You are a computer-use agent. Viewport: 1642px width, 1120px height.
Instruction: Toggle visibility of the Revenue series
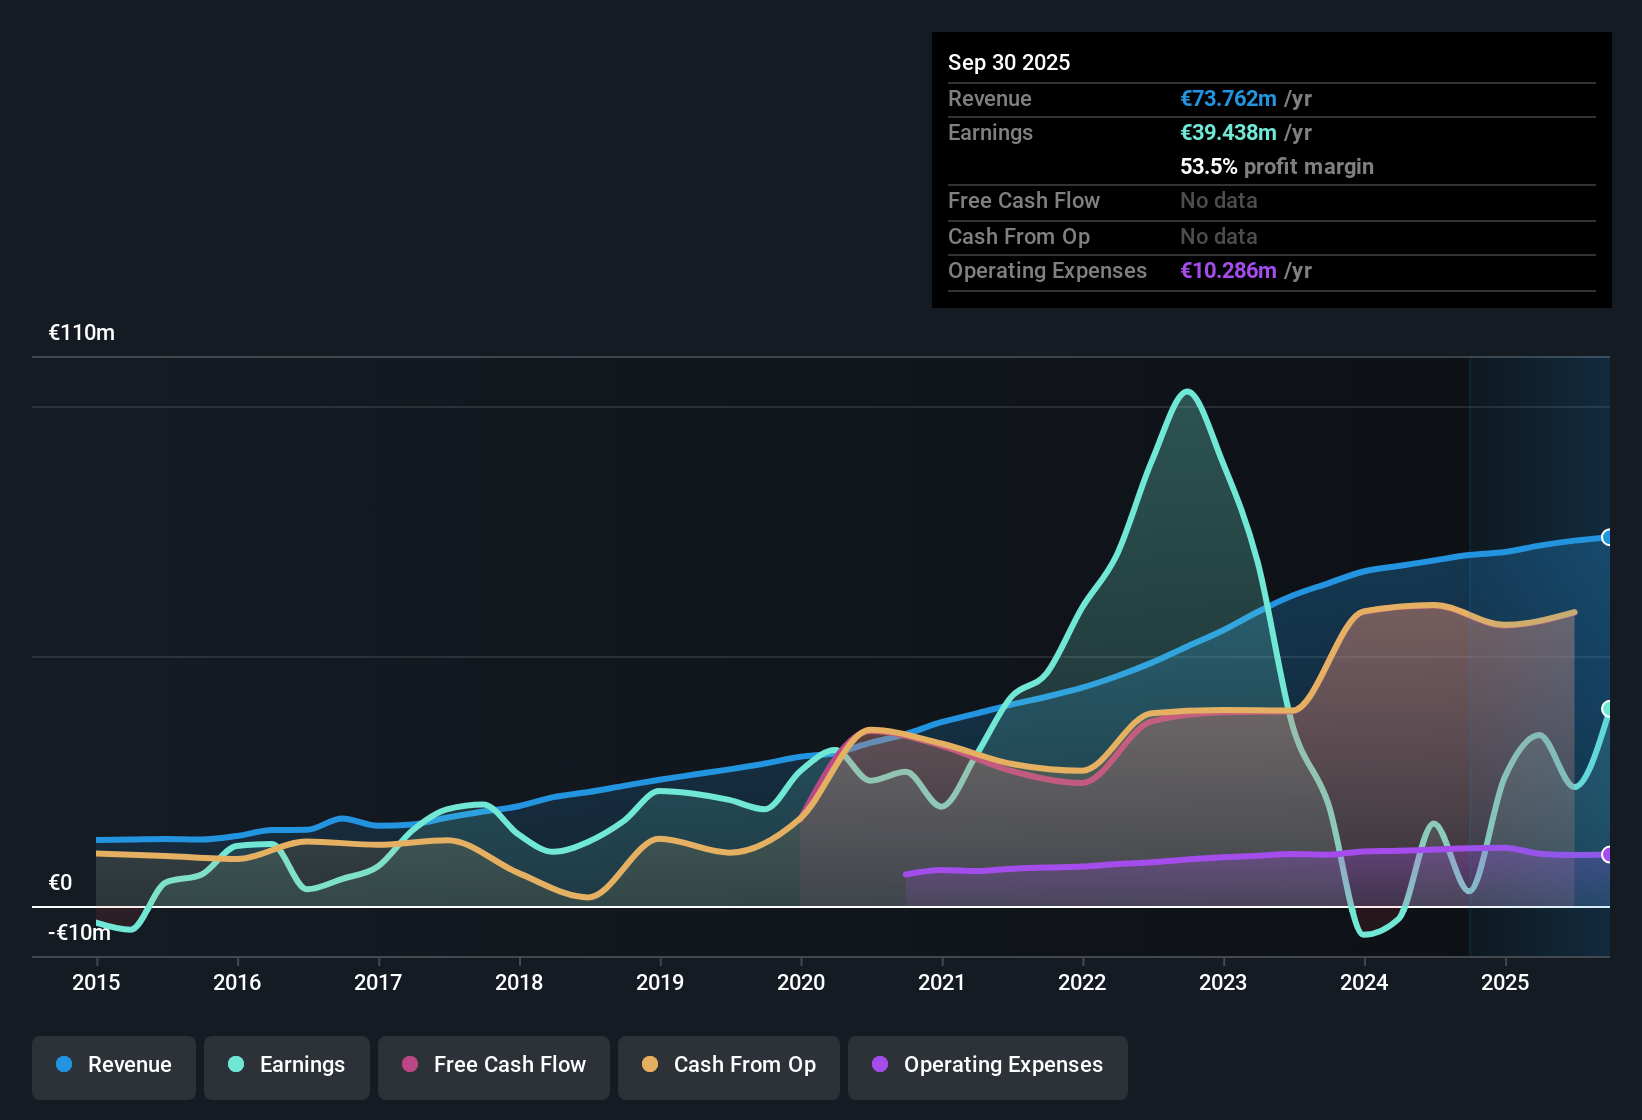(113, 1065)
